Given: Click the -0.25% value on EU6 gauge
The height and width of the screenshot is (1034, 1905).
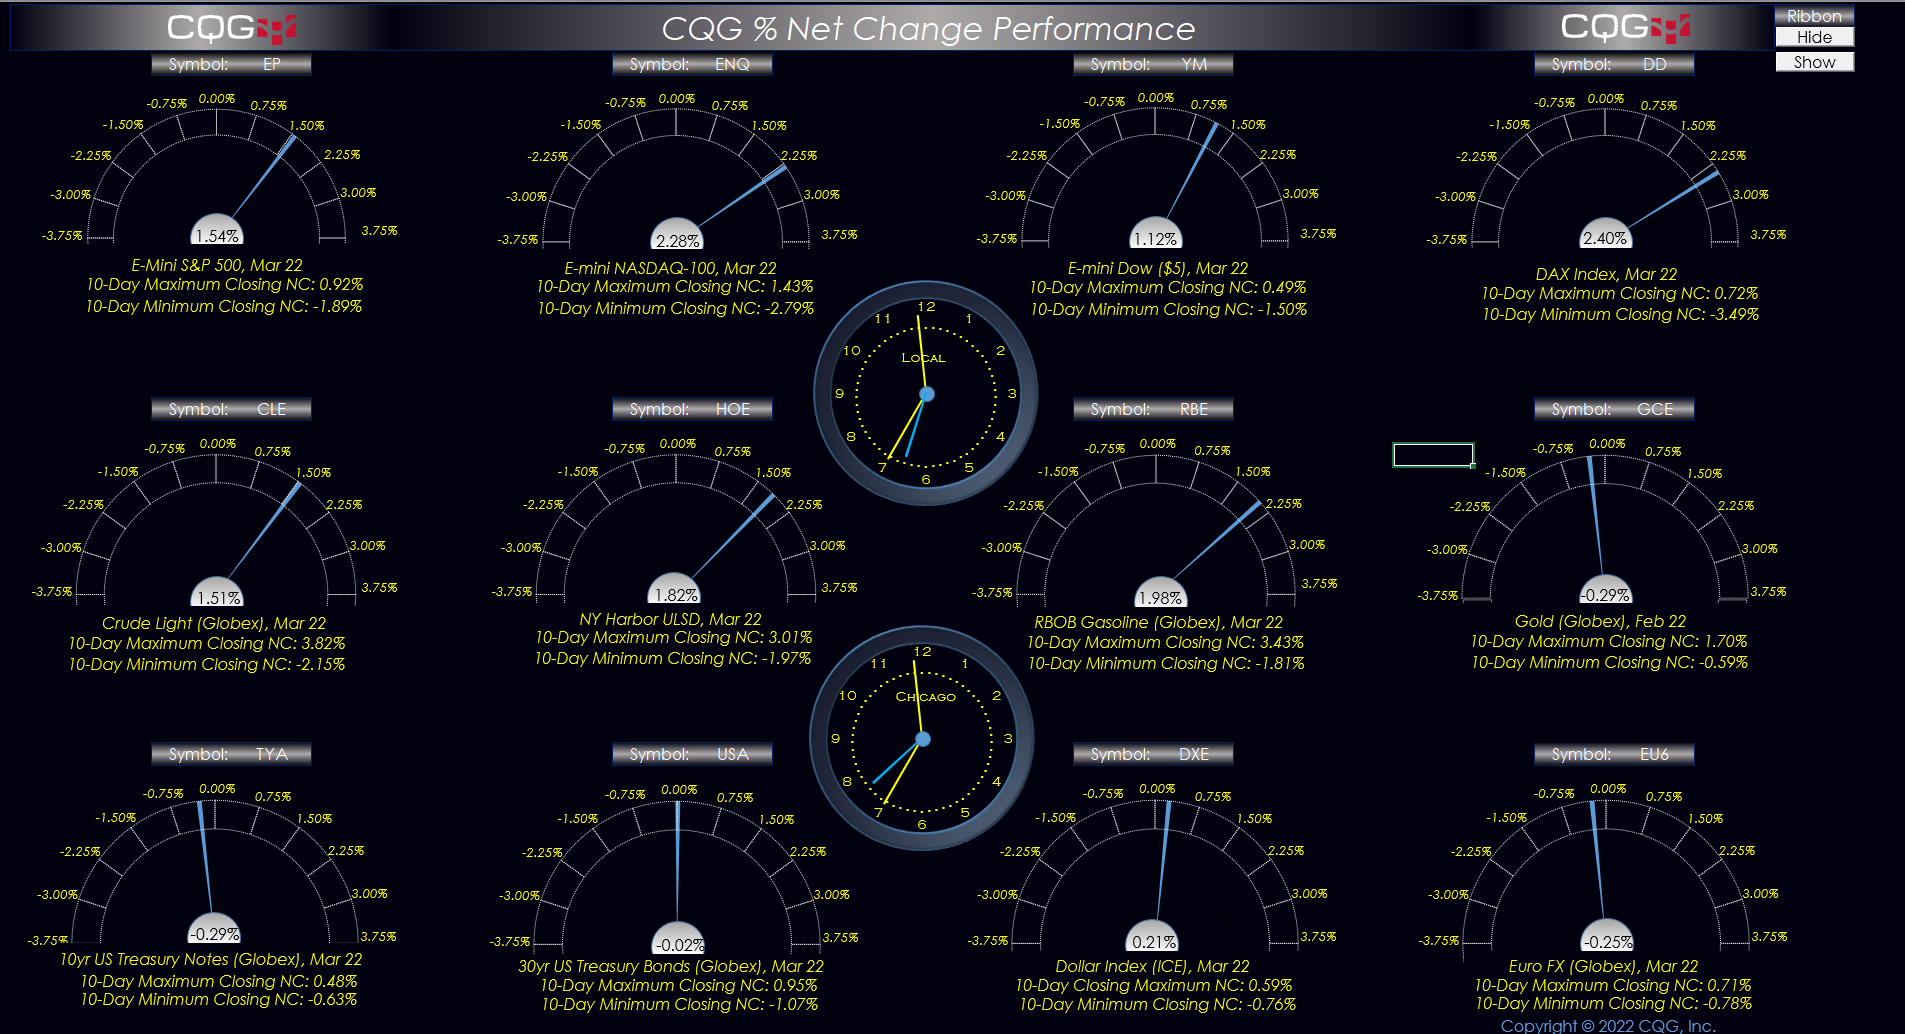Looking at the screenshot, I should (x=1607, y=942).
